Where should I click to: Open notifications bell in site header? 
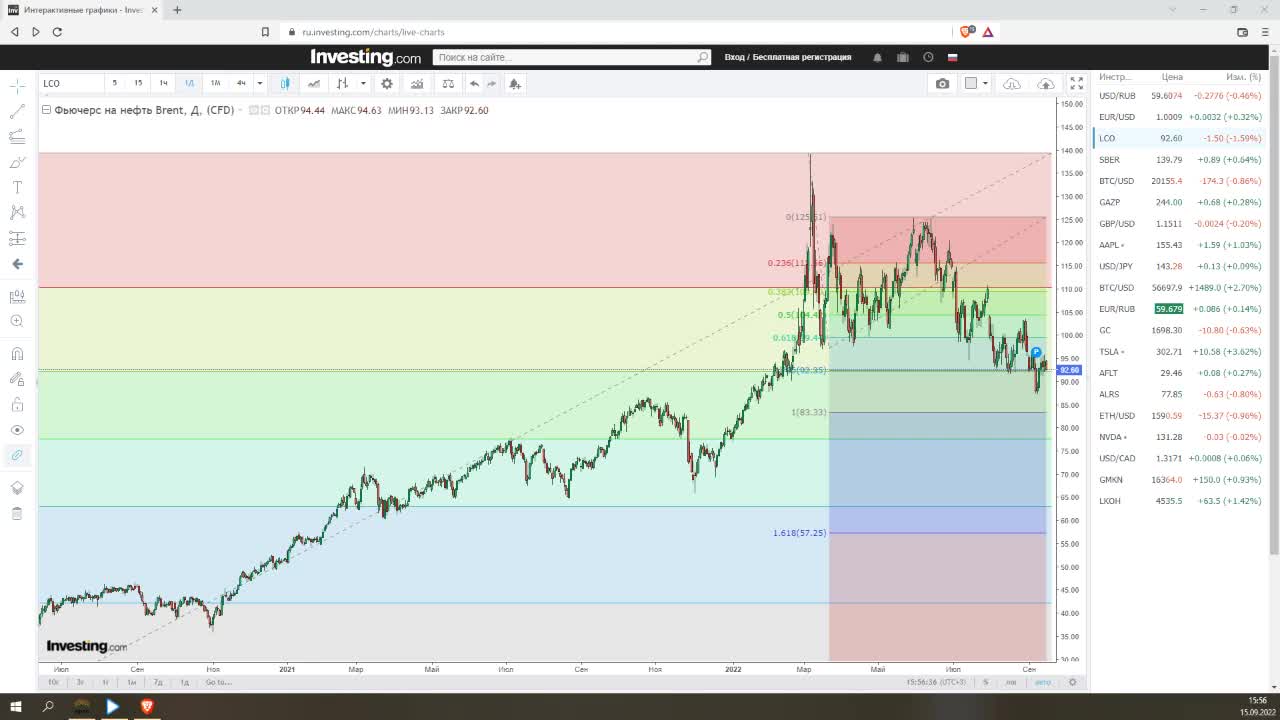pos(877,57)
